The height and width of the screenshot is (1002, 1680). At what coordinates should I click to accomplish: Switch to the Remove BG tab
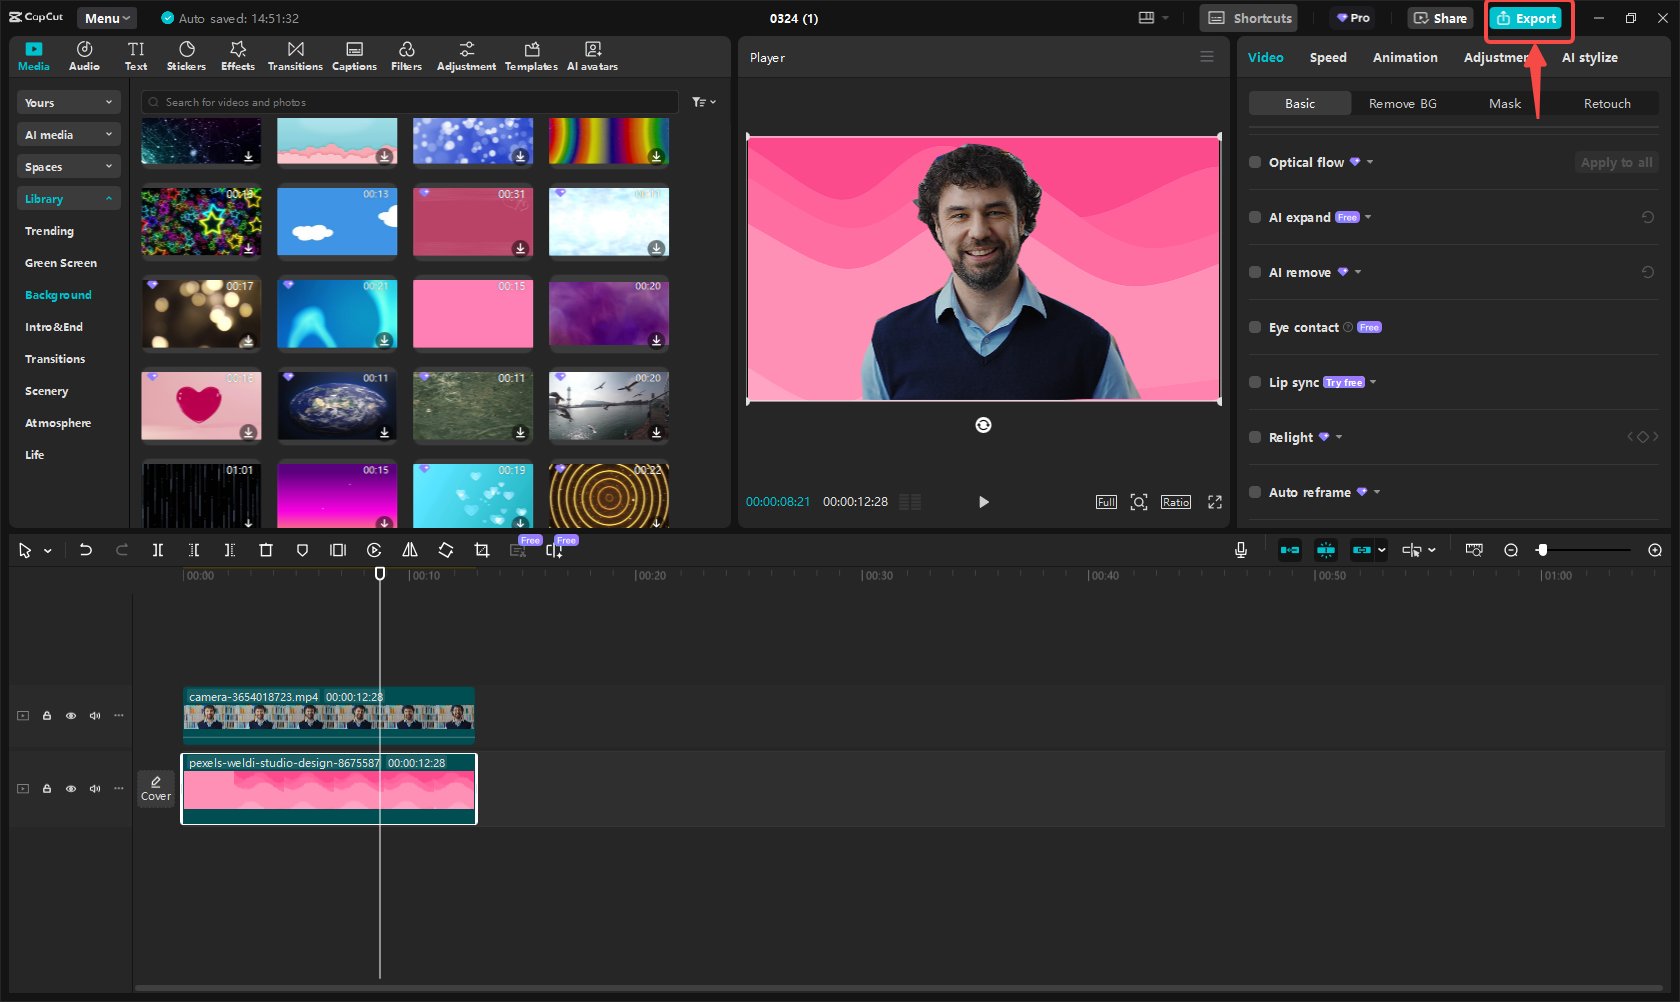pyautogui.click(x=1402, y=103)
